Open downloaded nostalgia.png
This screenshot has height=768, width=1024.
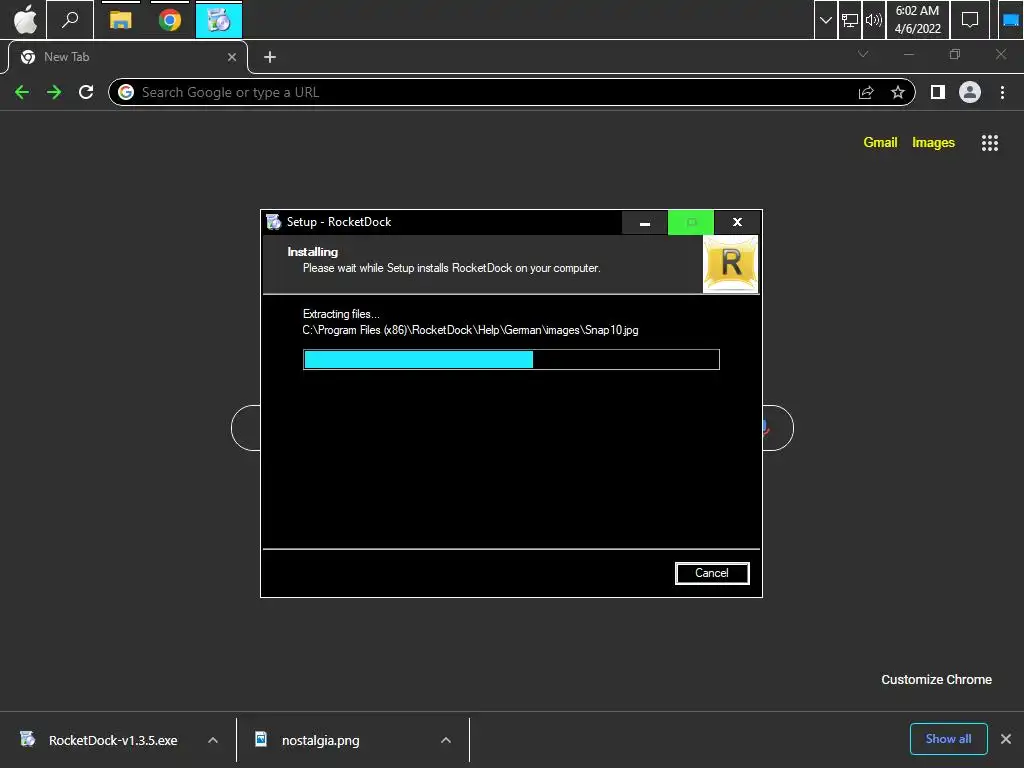pos(320,741)
